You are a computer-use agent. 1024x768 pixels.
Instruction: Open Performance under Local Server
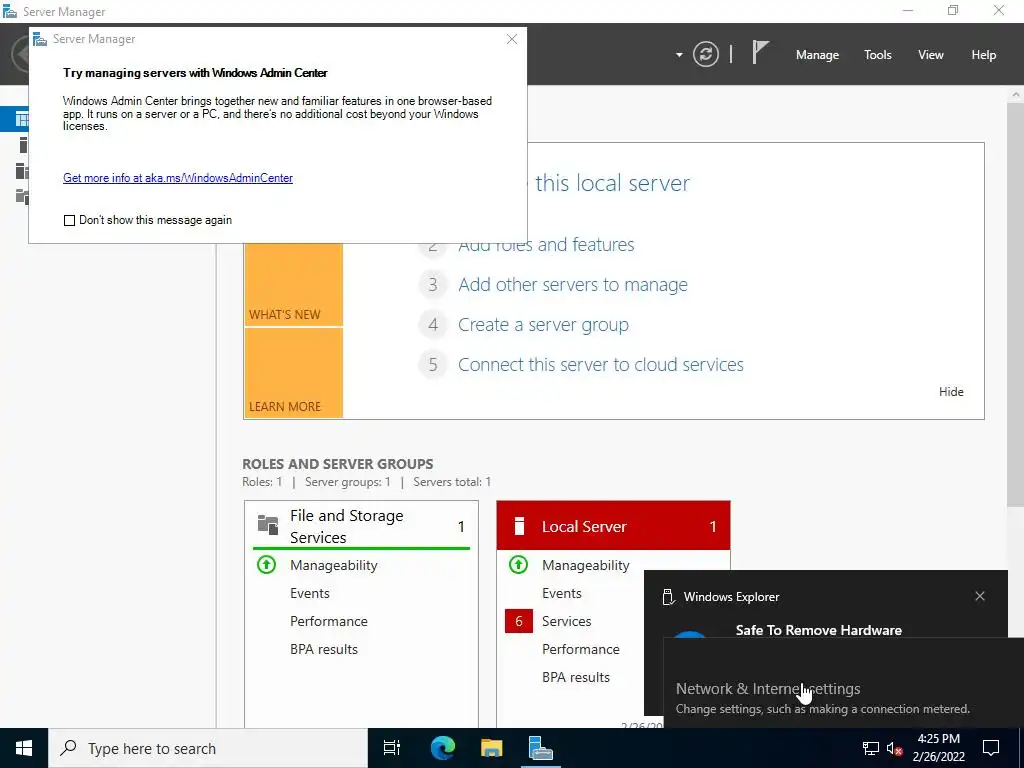click(581, 650)
